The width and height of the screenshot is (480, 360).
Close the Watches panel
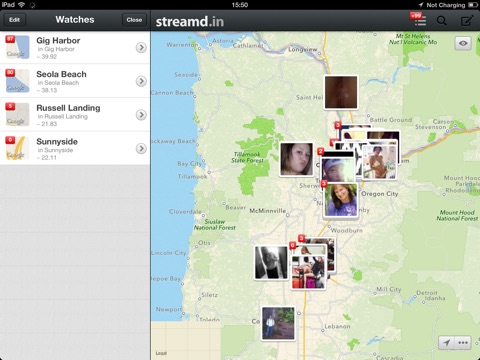click(x=134, y=20)
